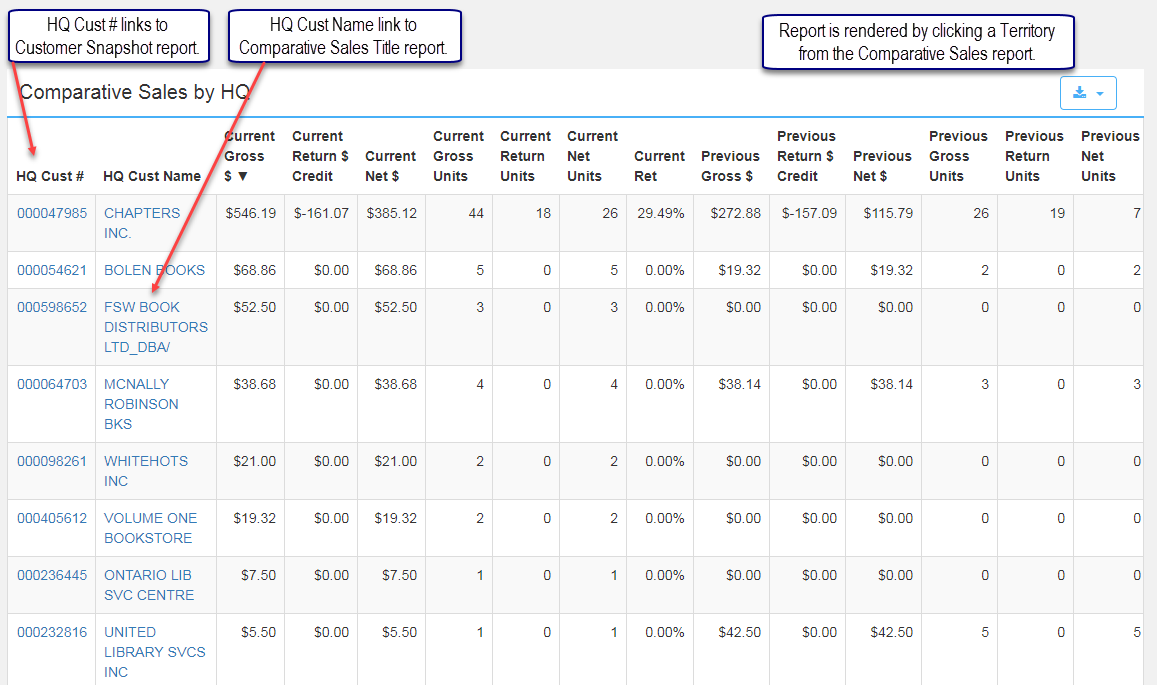The width and height of the screenshot is (1157, 685).
Task: Sort by Previous Return Units header
Action: (x=1034, y=156)
